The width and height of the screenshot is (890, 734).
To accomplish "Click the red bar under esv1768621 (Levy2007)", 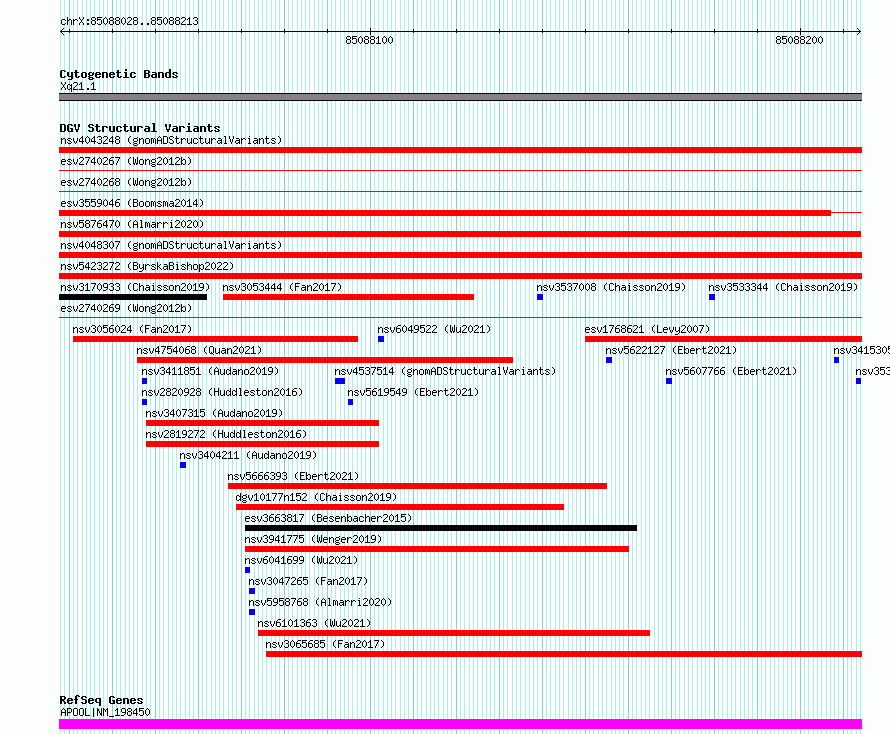I will click(724, 339).
